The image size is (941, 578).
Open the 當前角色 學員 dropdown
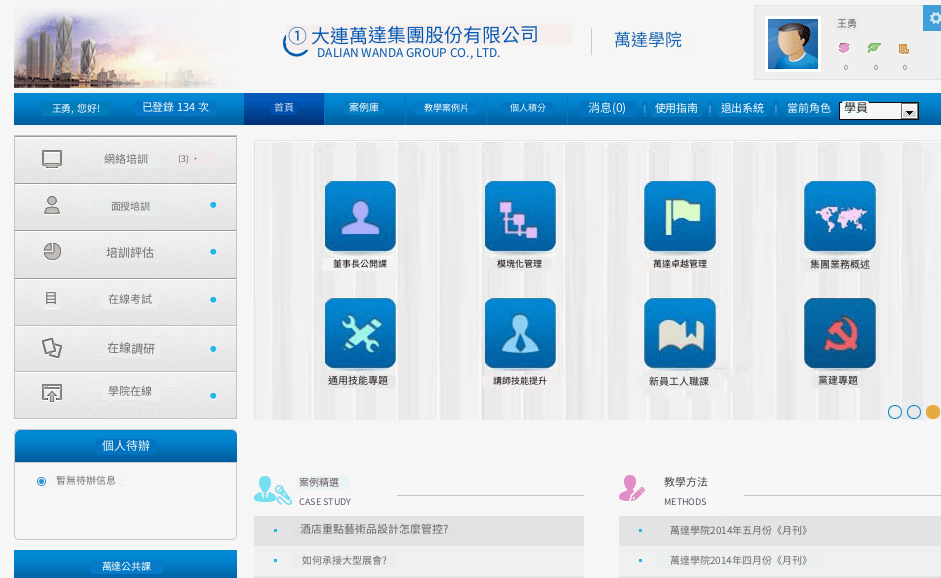click(x=879, y=110)
